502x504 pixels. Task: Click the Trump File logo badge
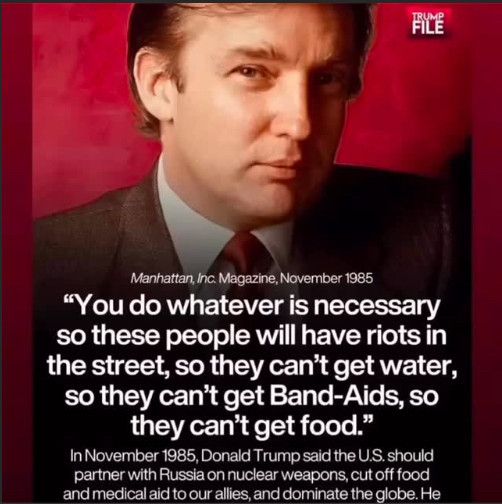pyautogui.click(x=428, y=24)
